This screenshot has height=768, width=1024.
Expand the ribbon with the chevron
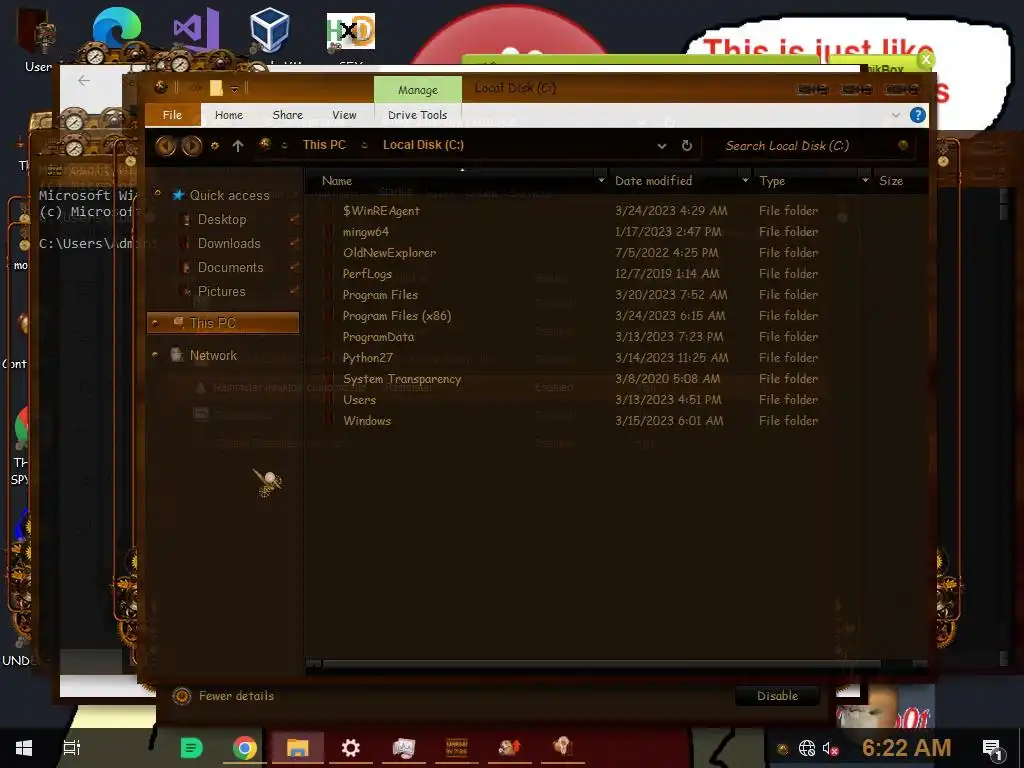(x=895, y=116)
